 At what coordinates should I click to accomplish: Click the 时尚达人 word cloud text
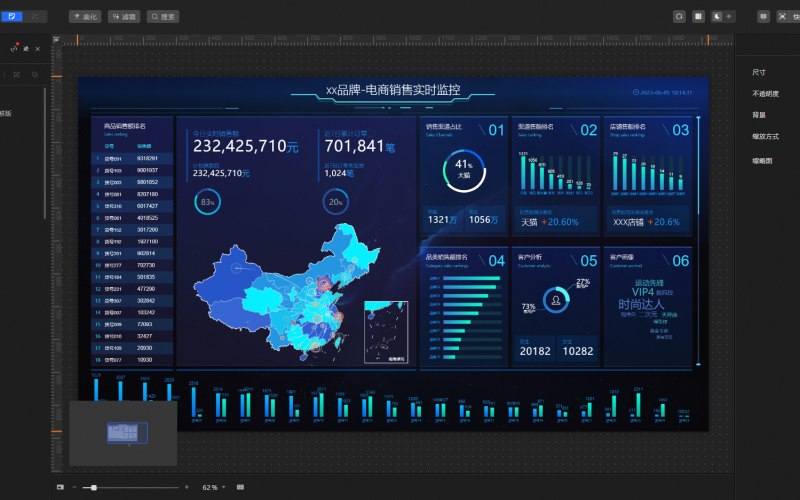pos(641,305)
